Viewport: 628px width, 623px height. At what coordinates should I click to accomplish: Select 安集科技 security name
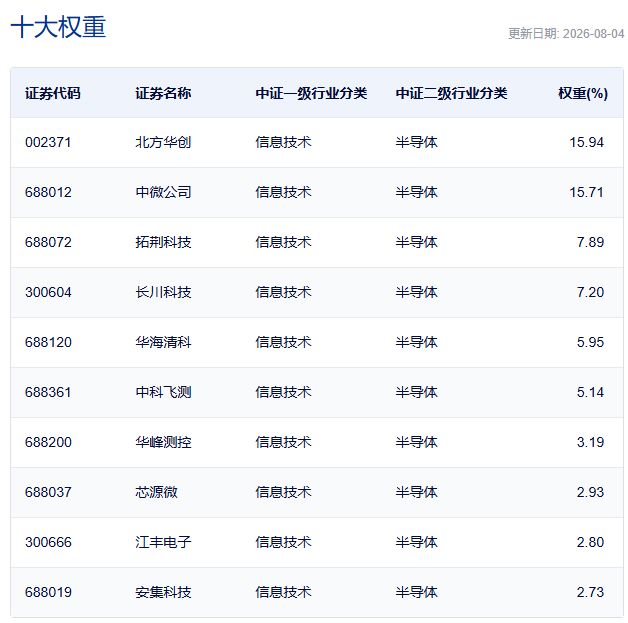[x=163, y=593]
